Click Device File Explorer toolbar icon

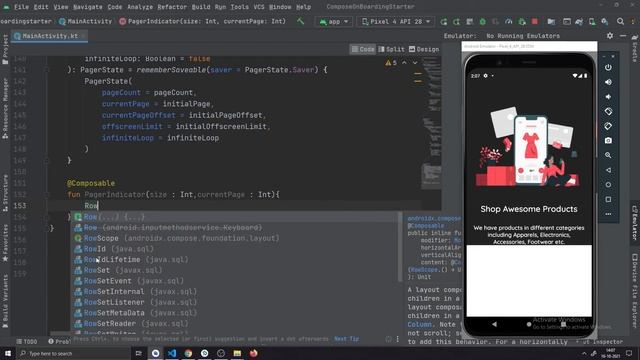pos(551,21)
